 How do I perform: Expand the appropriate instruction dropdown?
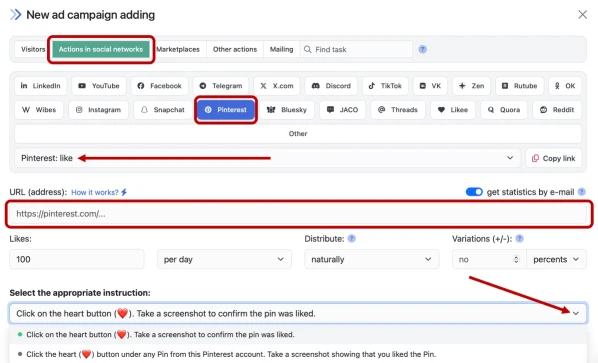pos(298,313)
